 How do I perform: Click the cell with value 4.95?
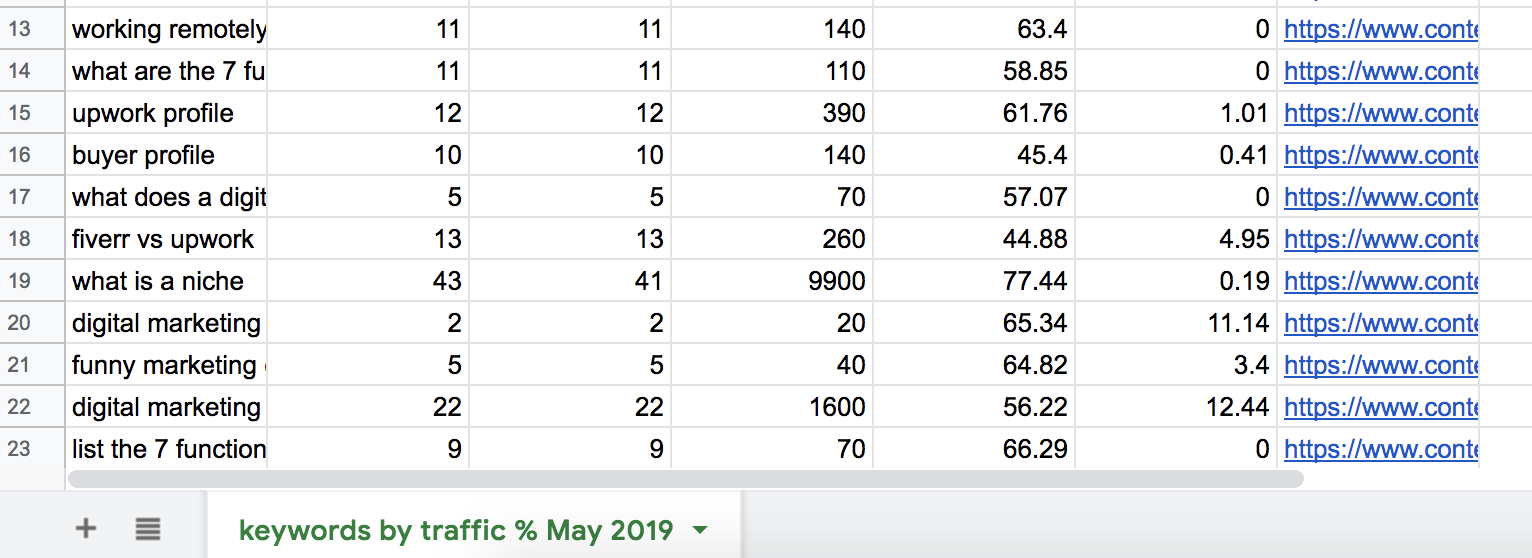click(x=1176, y=239)
